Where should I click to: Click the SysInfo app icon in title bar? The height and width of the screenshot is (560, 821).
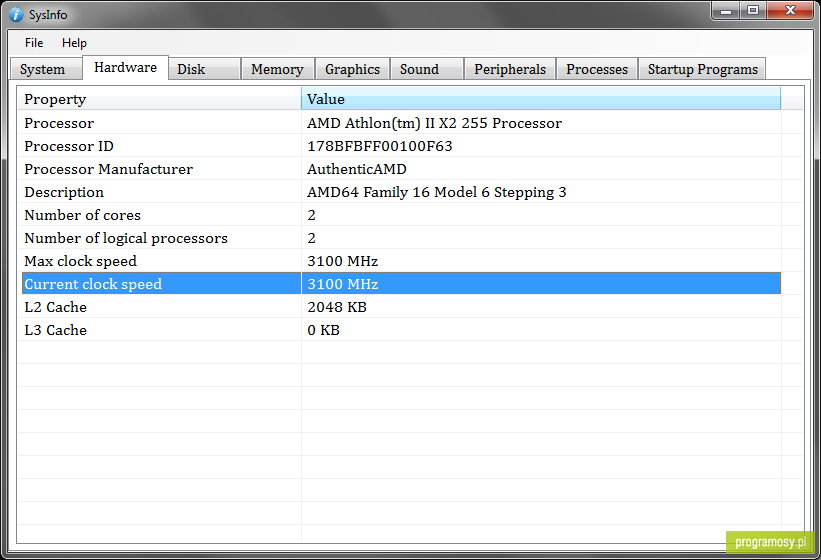(x=16, y=15)
